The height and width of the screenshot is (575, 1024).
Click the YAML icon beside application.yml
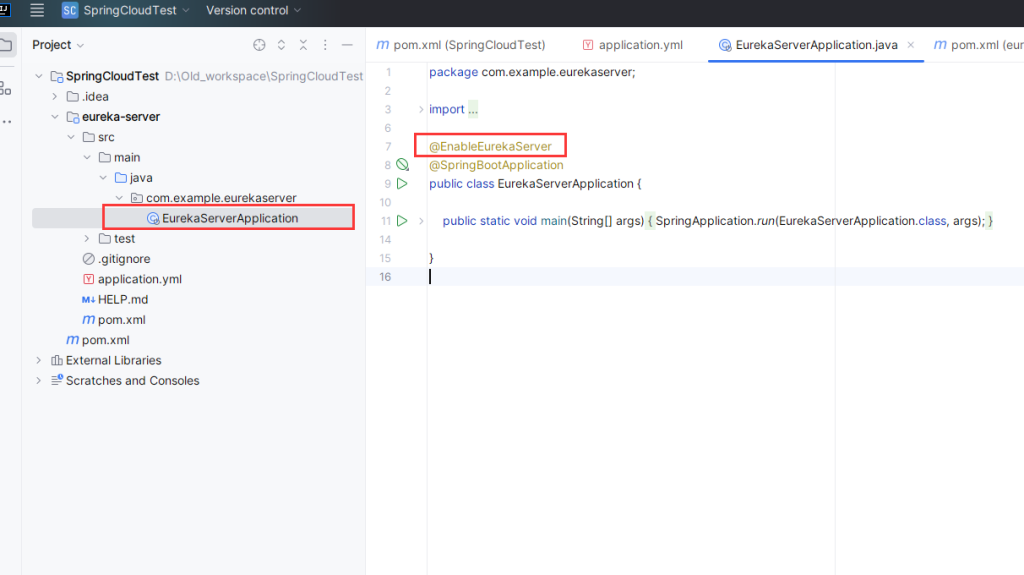click(88, 279)
